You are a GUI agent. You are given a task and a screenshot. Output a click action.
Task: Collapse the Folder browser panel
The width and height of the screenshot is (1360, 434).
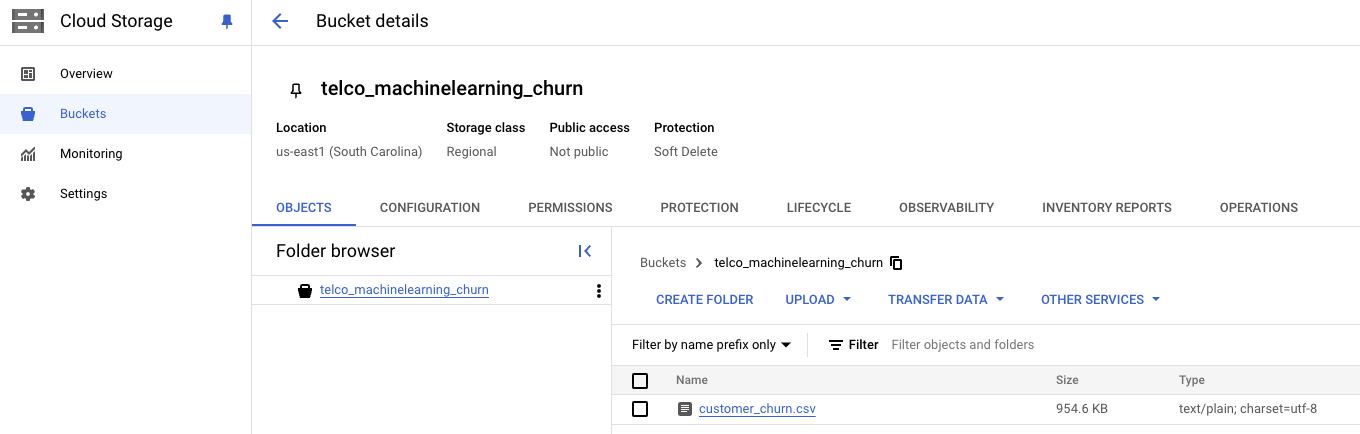[585, 251]
